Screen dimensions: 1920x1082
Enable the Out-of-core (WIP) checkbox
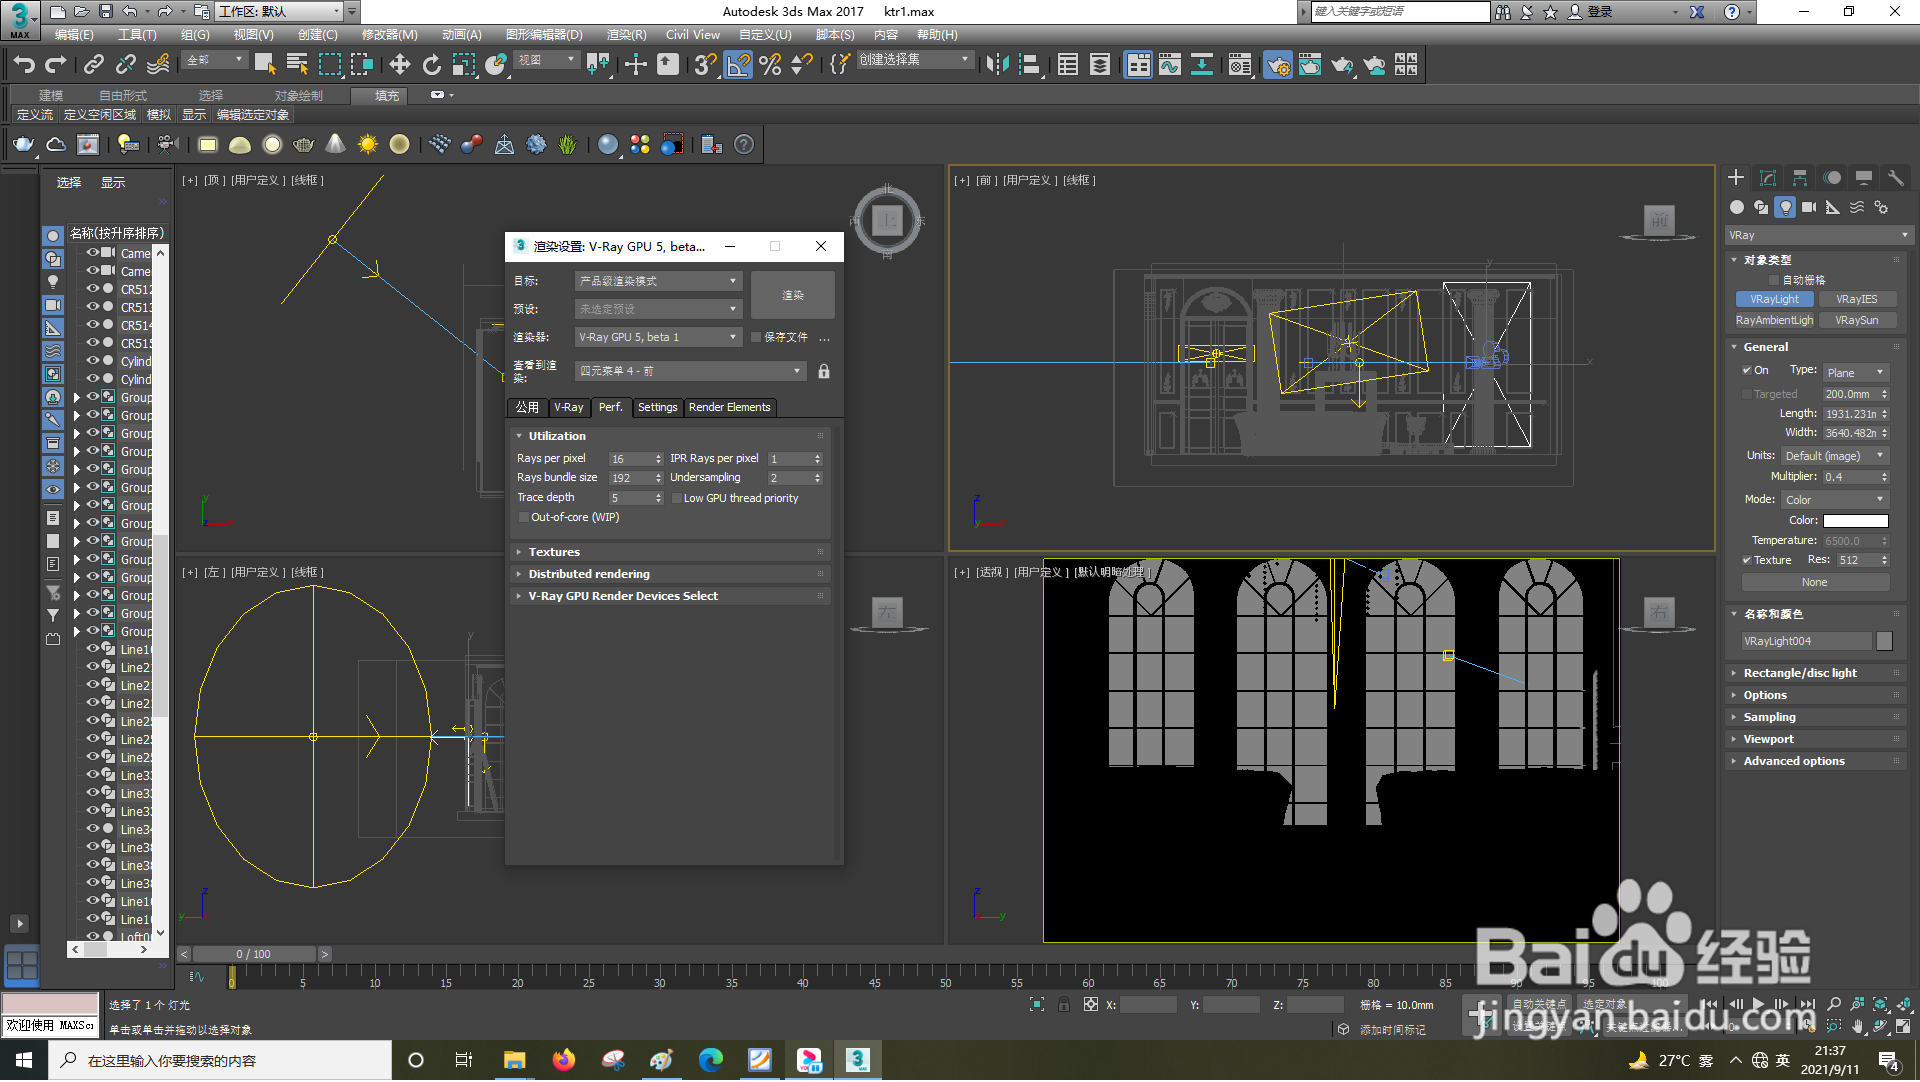pyautogui.click(x=523, y=518)
